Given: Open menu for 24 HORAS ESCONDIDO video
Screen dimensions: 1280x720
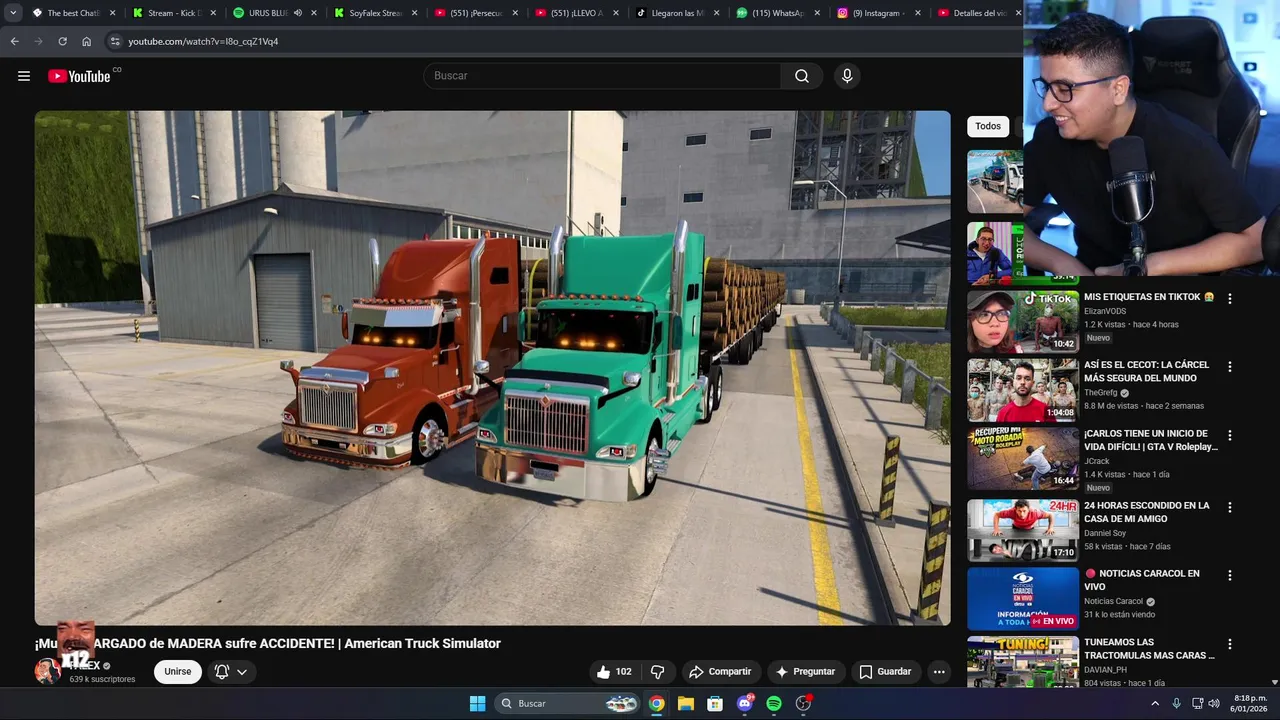Looking at the screenshot, I should tap(1230, 507).
